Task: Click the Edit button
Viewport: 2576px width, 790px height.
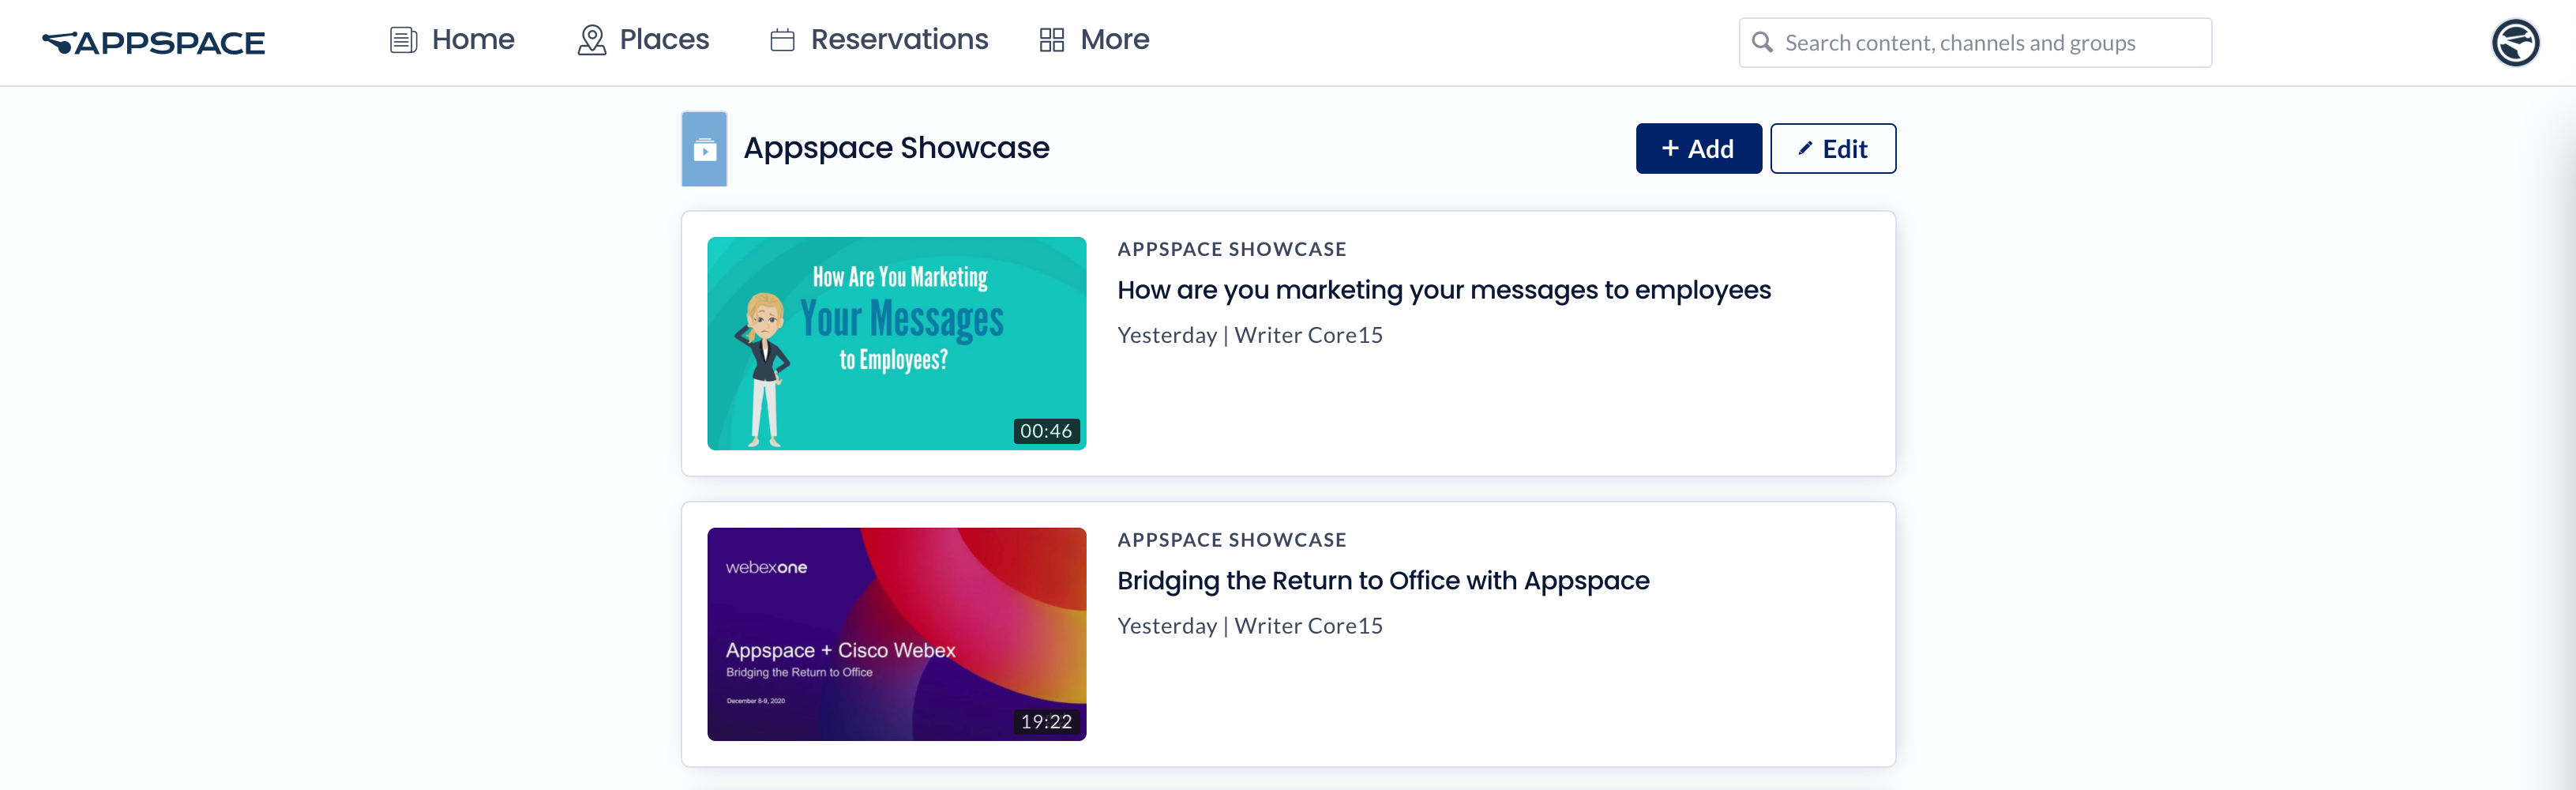Action: point(1832,148)
